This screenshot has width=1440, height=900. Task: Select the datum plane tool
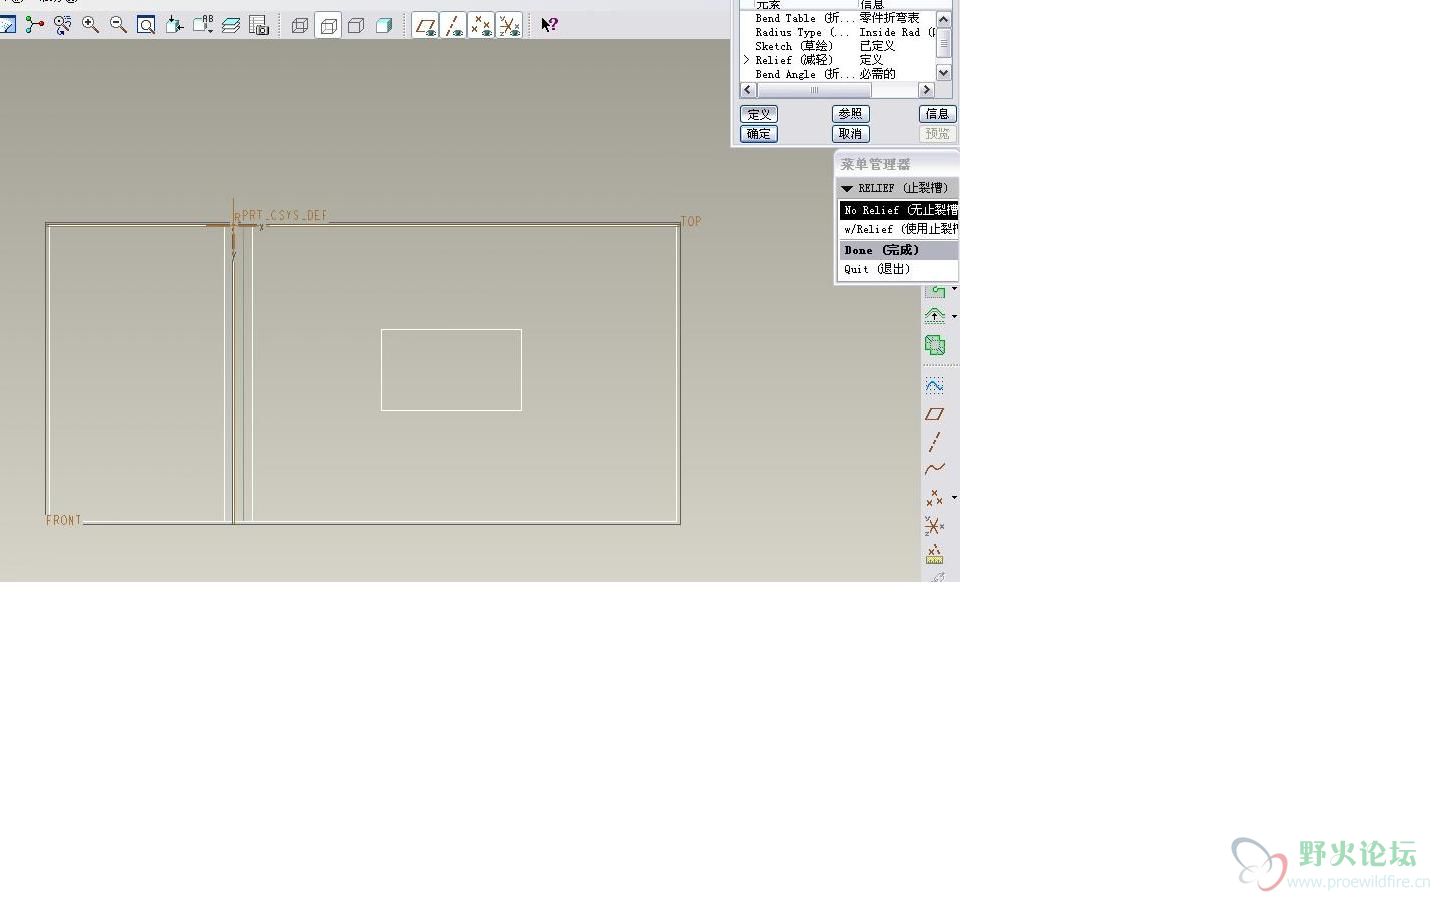[x=935, y=413]
